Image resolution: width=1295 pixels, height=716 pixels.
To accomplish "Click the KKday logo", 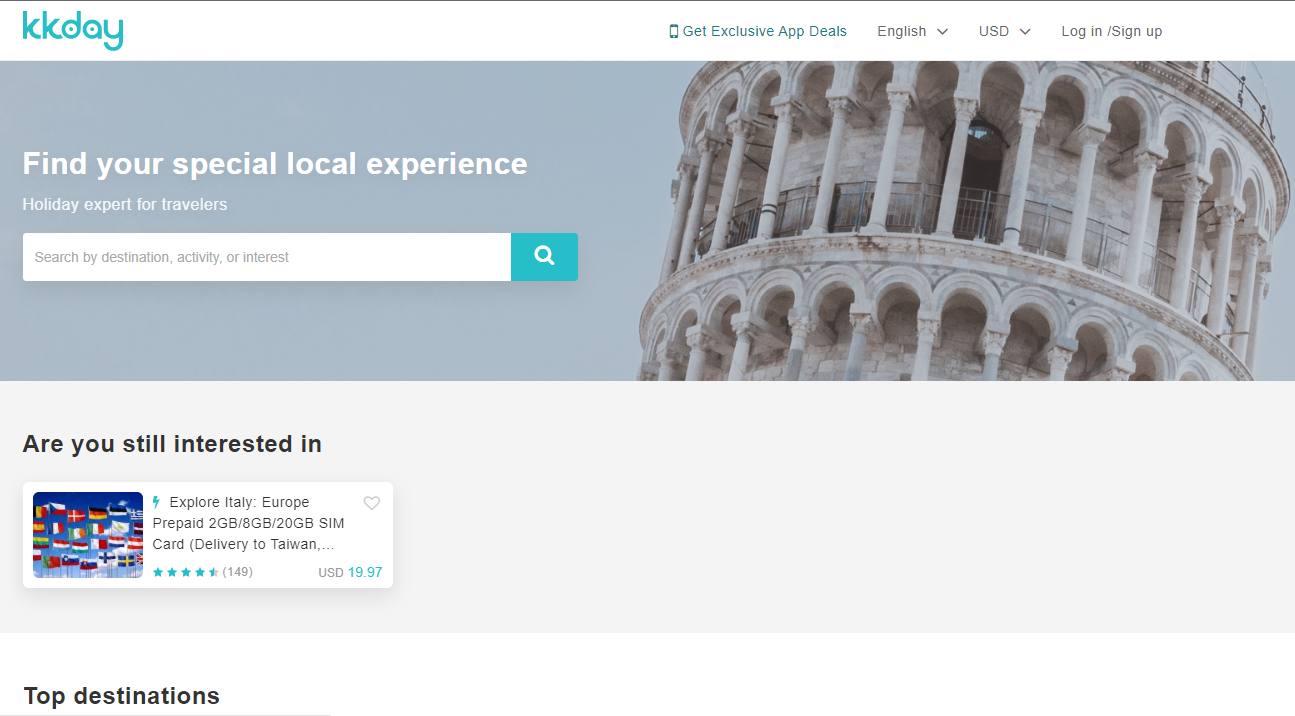I will [x=73, y=31].
